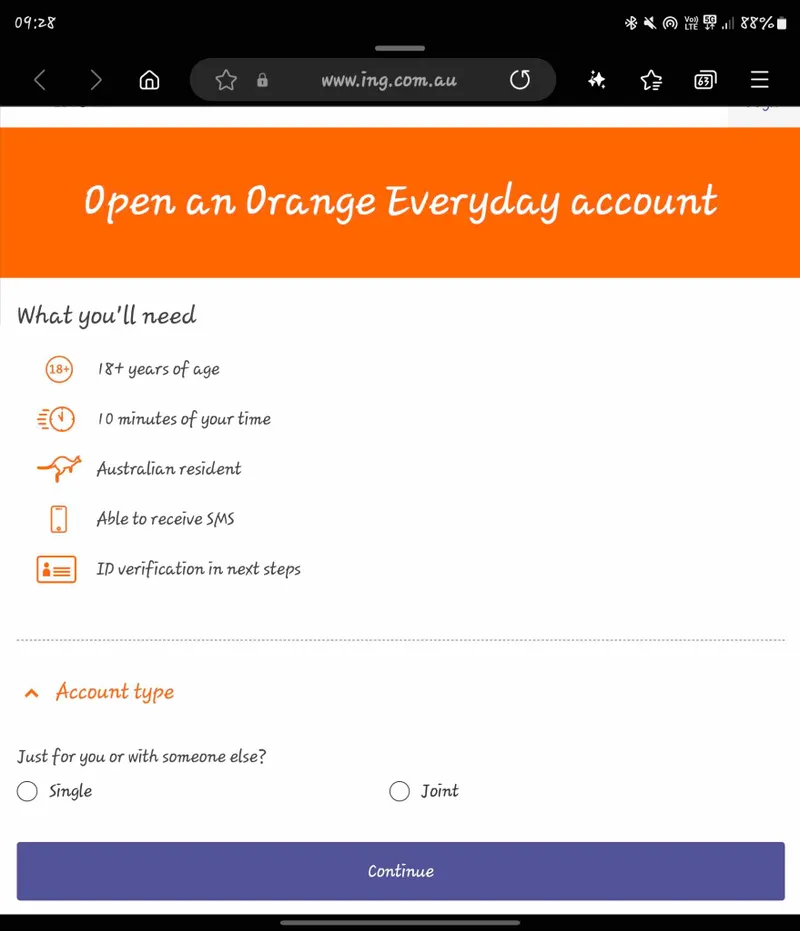Tap the kangaroo Australian resident icon
Image resolution: width=800 pixels, height=931 pixels.
point(59,468)
